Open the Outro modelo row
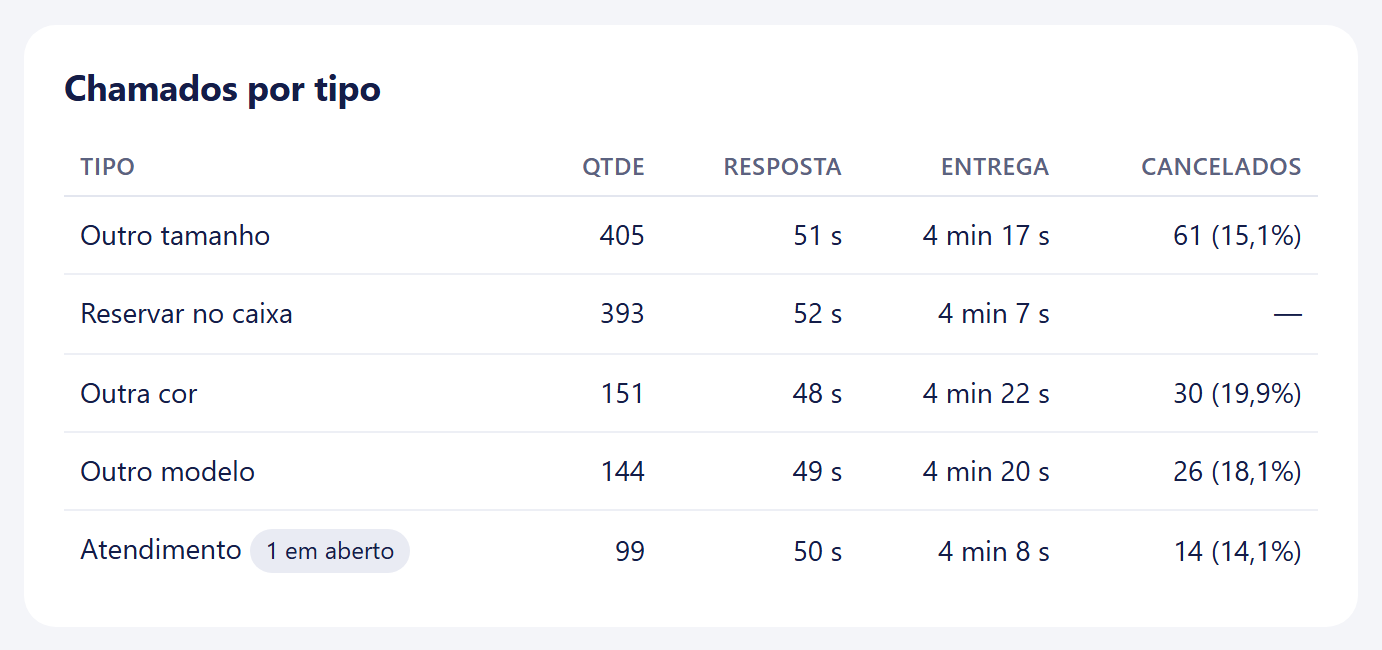This screenshot has height=650, width=1382. coord(691,472)
